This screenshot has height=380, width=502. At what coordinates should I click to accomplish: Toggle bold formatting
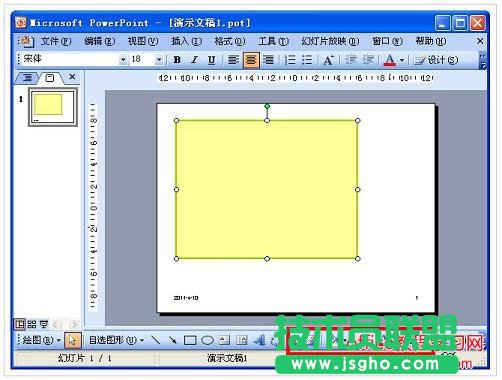(177, 60)
